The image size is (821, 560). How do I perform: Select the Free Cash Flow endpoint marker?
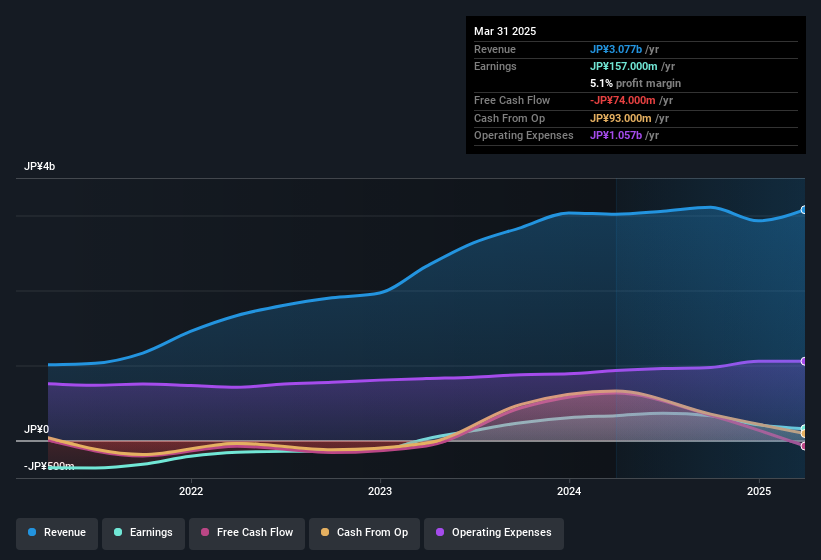click(804, 446)
